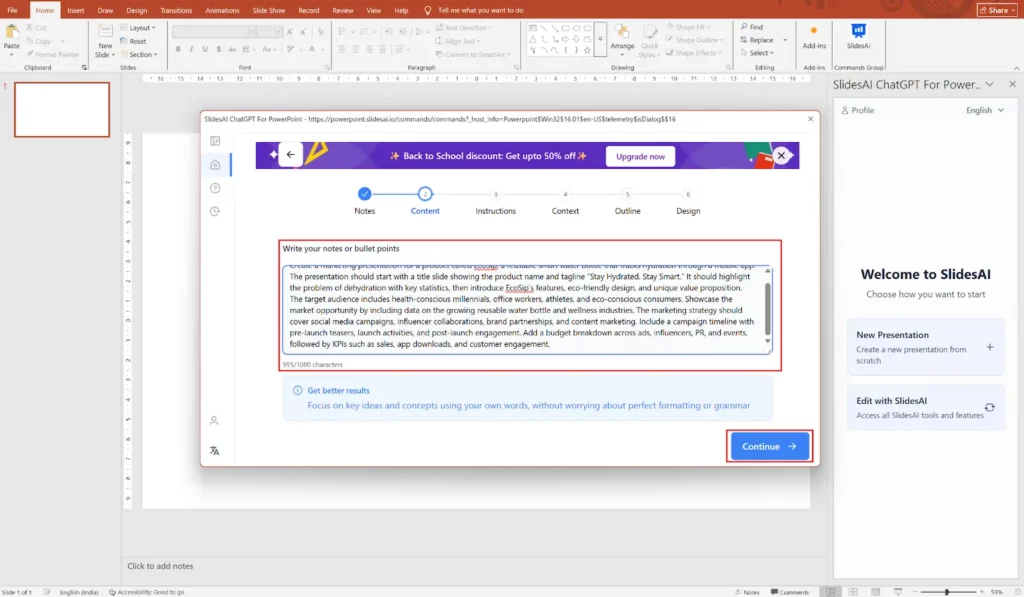This screenshot has width=1024, height=597.
Task: Expand the Select dropdown in Editing group
Action: pos(761,53)
